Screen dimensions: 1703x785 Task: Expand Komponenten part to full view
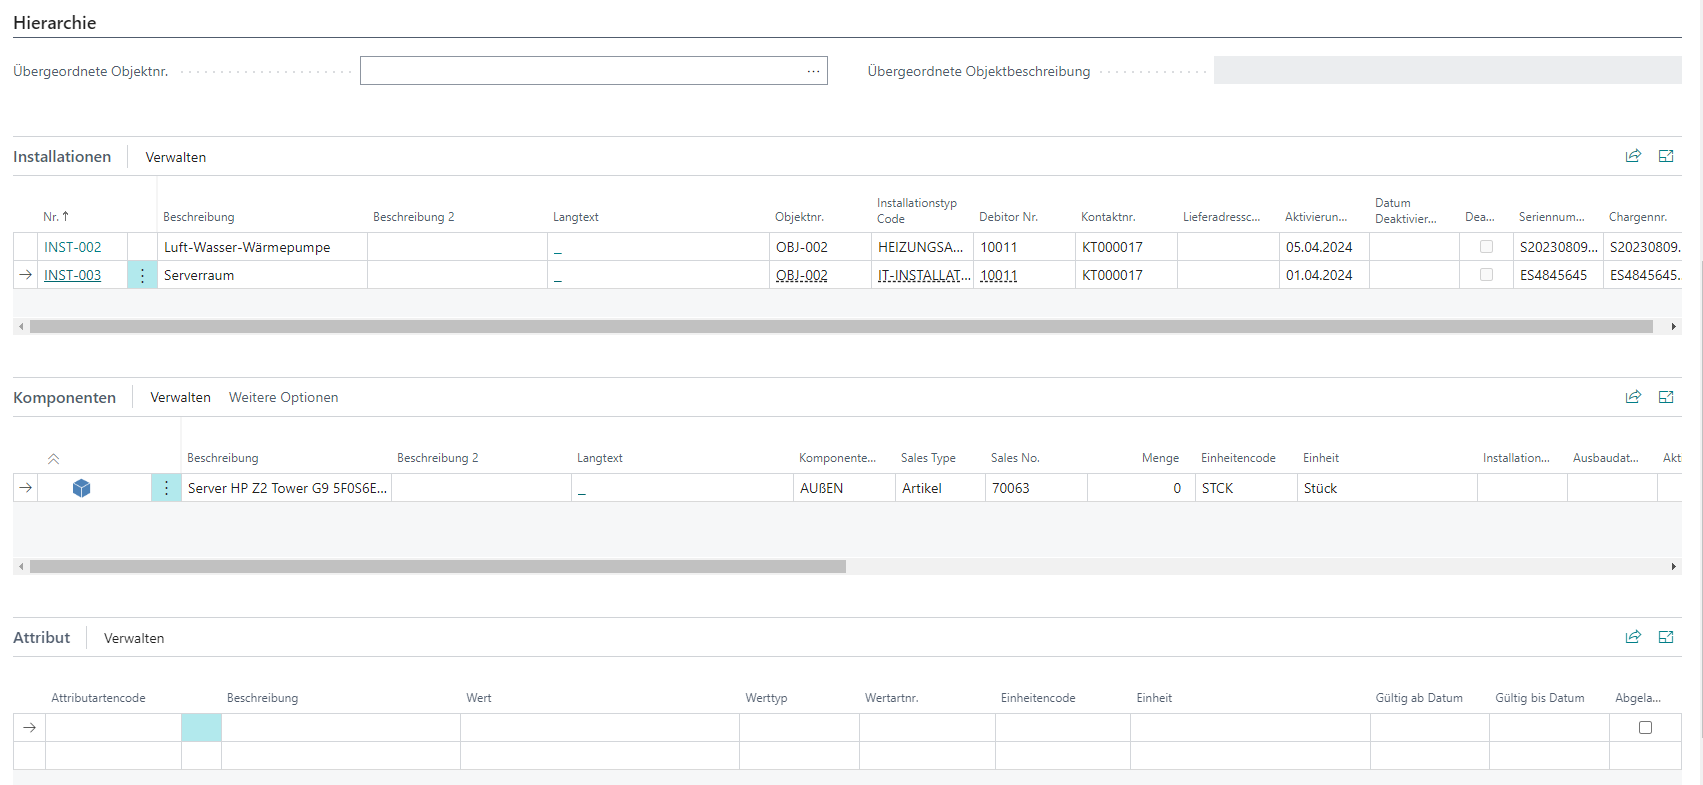coord(1666,397)
